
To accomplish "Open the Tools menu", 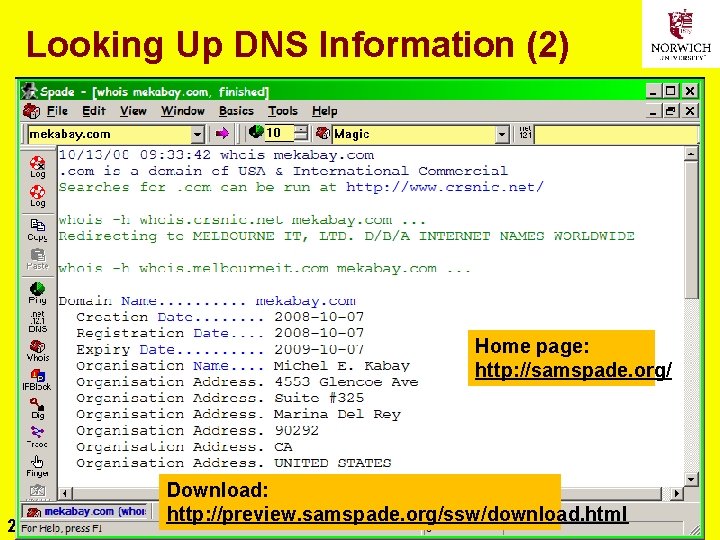I will [x=283, y=111].
